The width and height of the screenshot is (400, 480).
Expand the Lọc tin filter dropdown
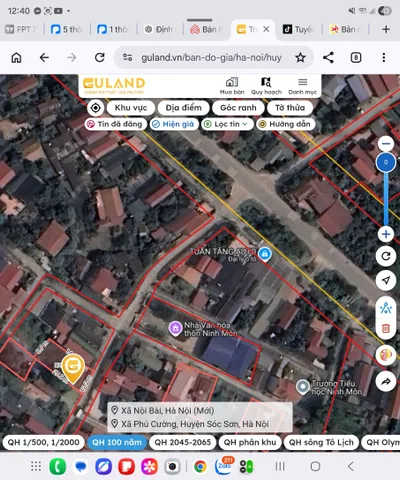(x=227, y=124)
